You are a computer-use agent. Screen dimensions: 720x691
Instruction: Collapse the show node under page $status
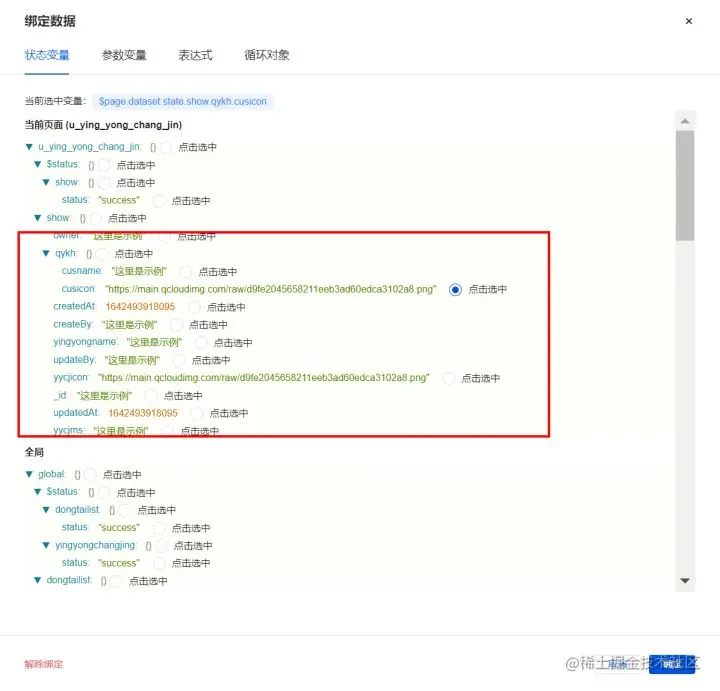tap(46, 182)
